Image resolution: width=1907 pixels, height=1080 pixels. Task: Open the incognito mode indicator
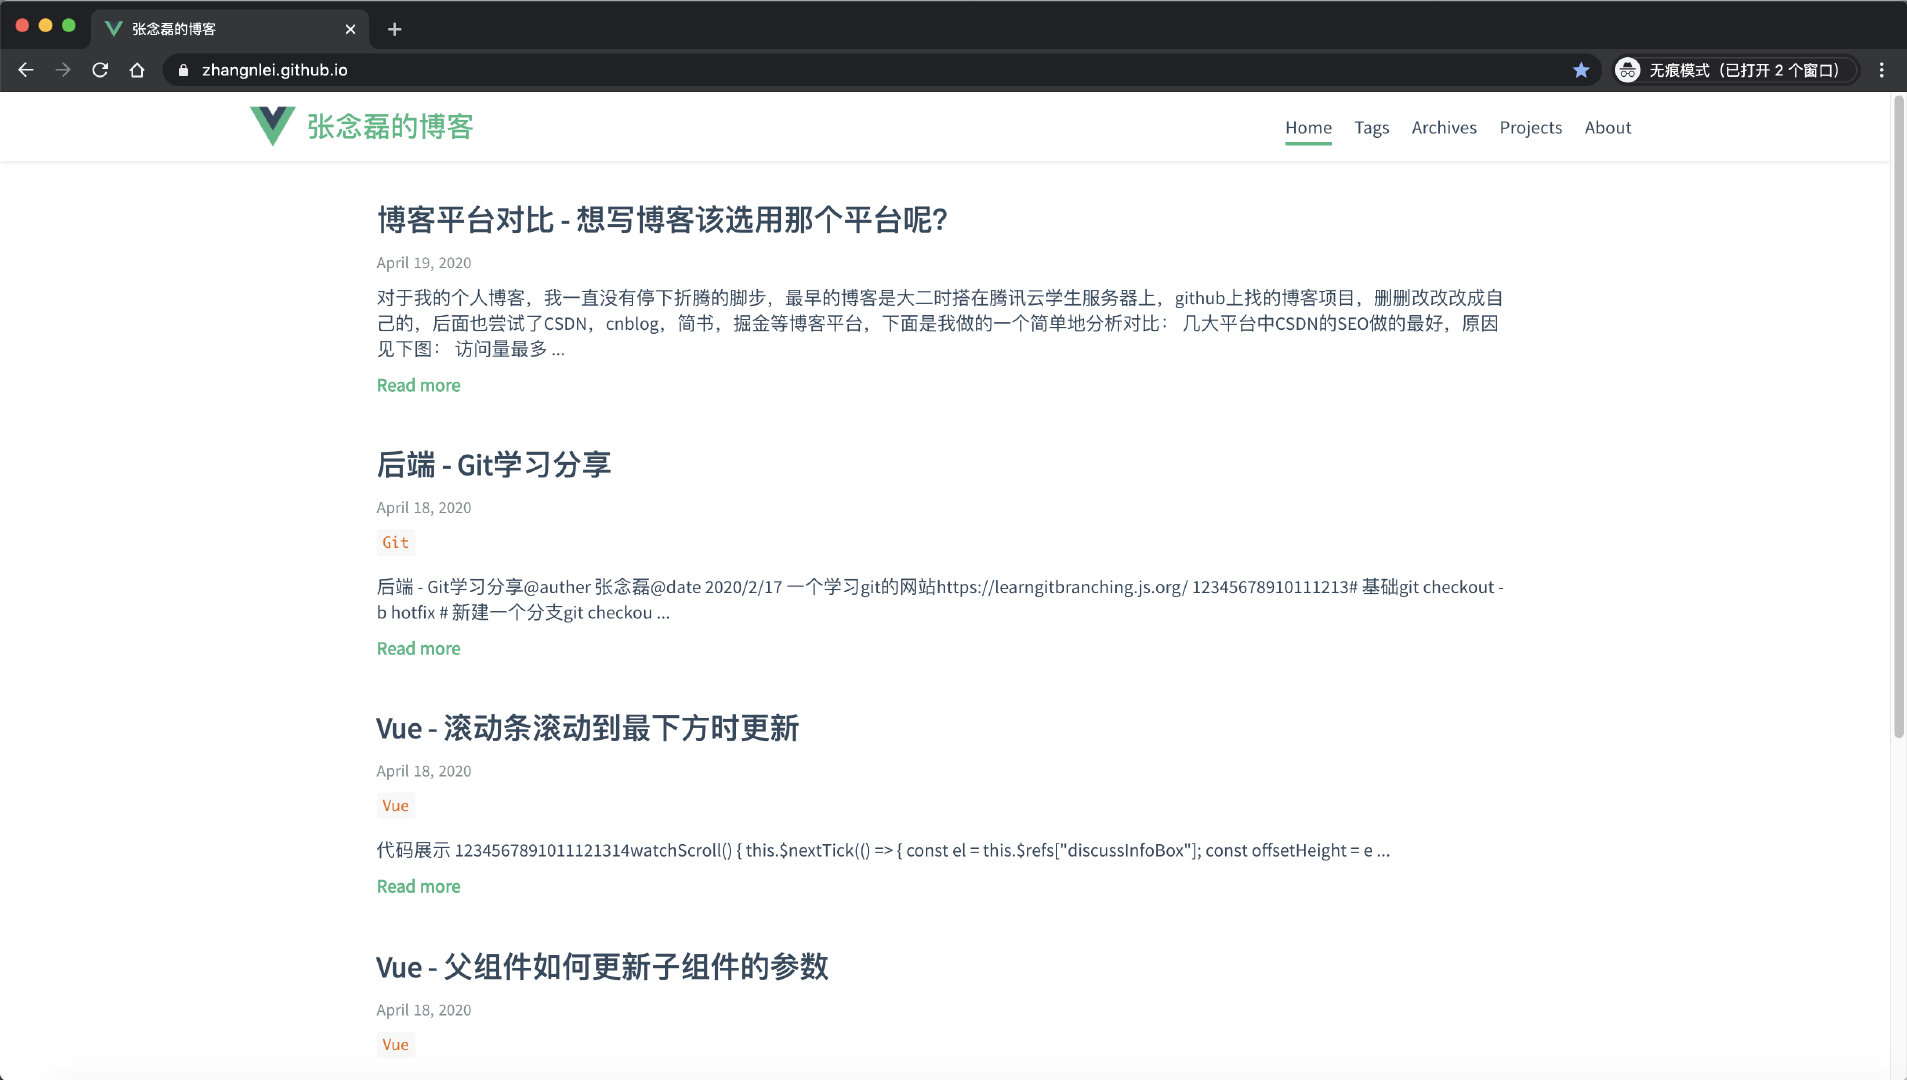coord(1734,70)
